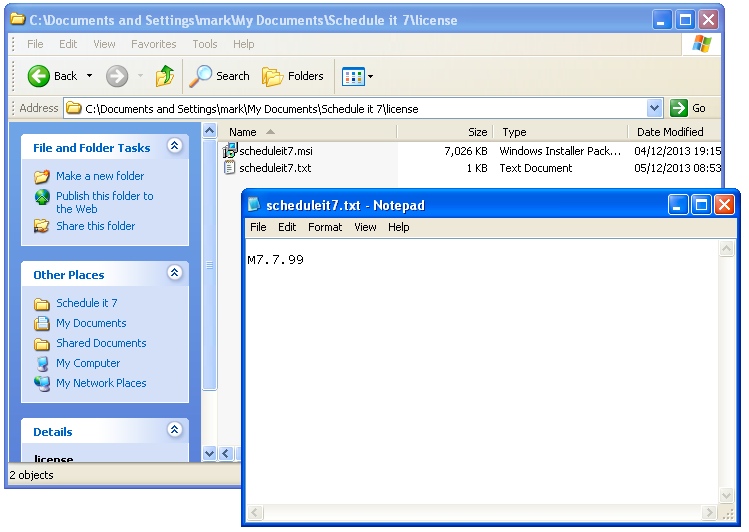Open Explorer File menu
749x532 pixels.
click(35, 44)
